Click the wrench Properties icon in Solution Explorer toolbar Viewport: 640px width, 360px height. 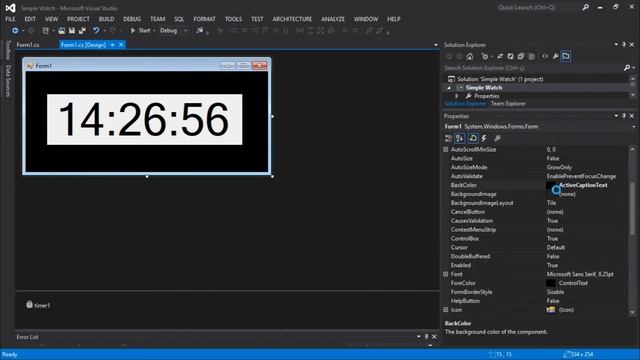pyautogui.click(x=556, y=56)
